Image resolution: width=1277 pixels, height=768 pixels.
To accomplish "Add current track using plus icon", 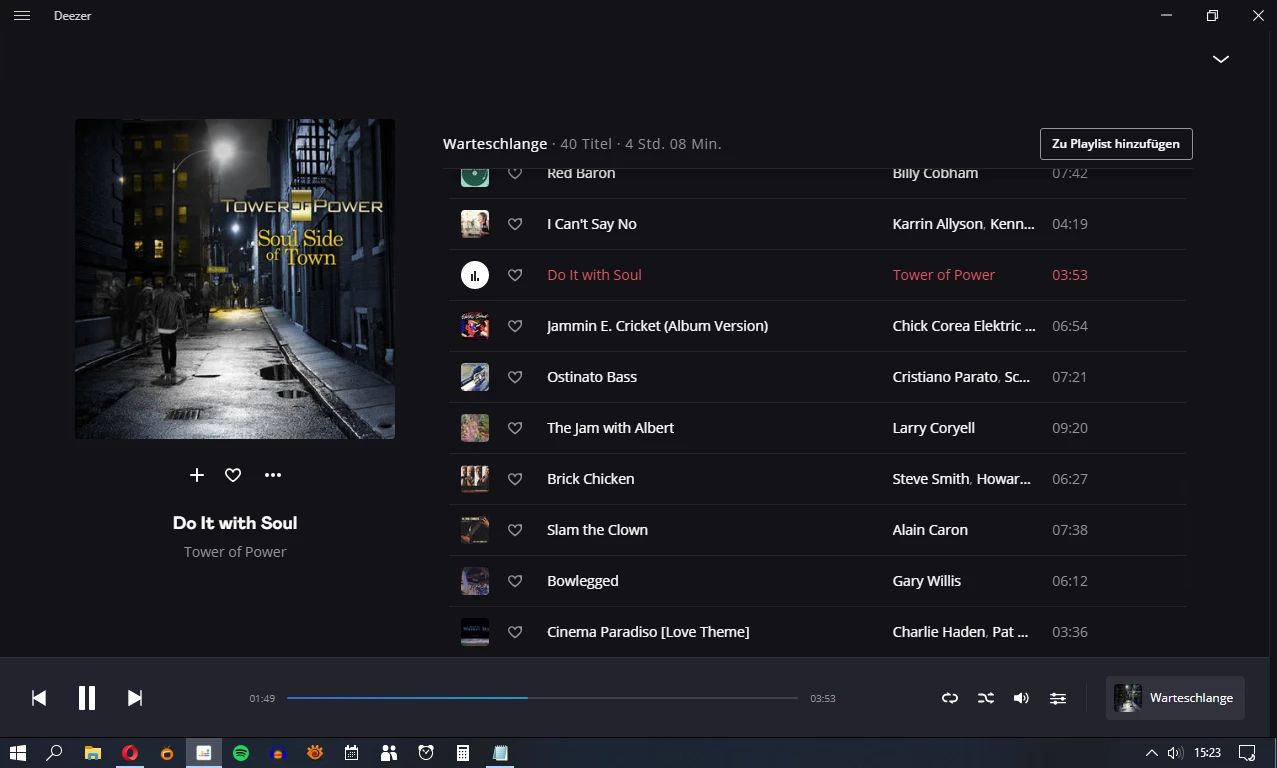I will [x=197, y=475].
